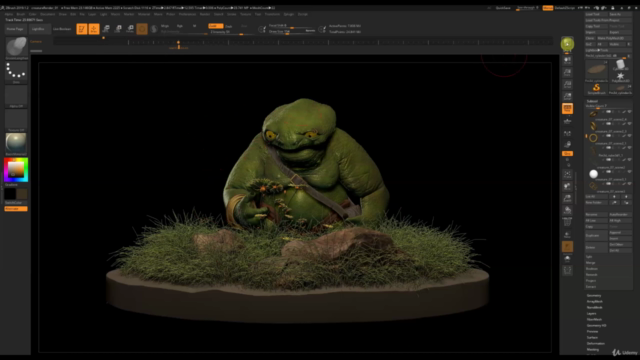The image size is (640, 360).
Task: Expand the Merge subtool section
Action: click(591, 263)
